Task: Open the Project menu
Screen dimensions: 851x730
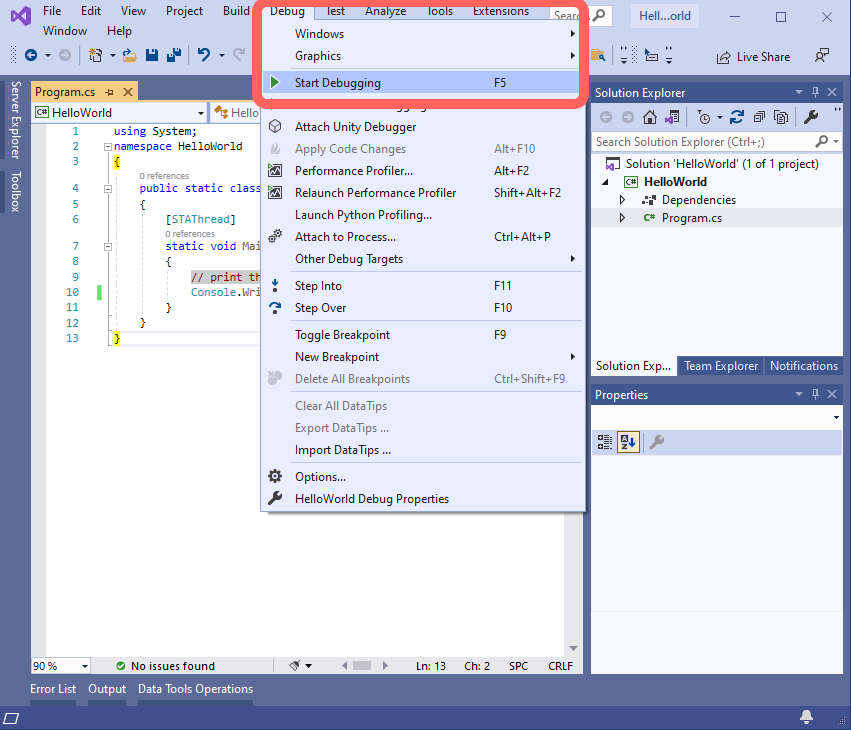Action: 184,11
